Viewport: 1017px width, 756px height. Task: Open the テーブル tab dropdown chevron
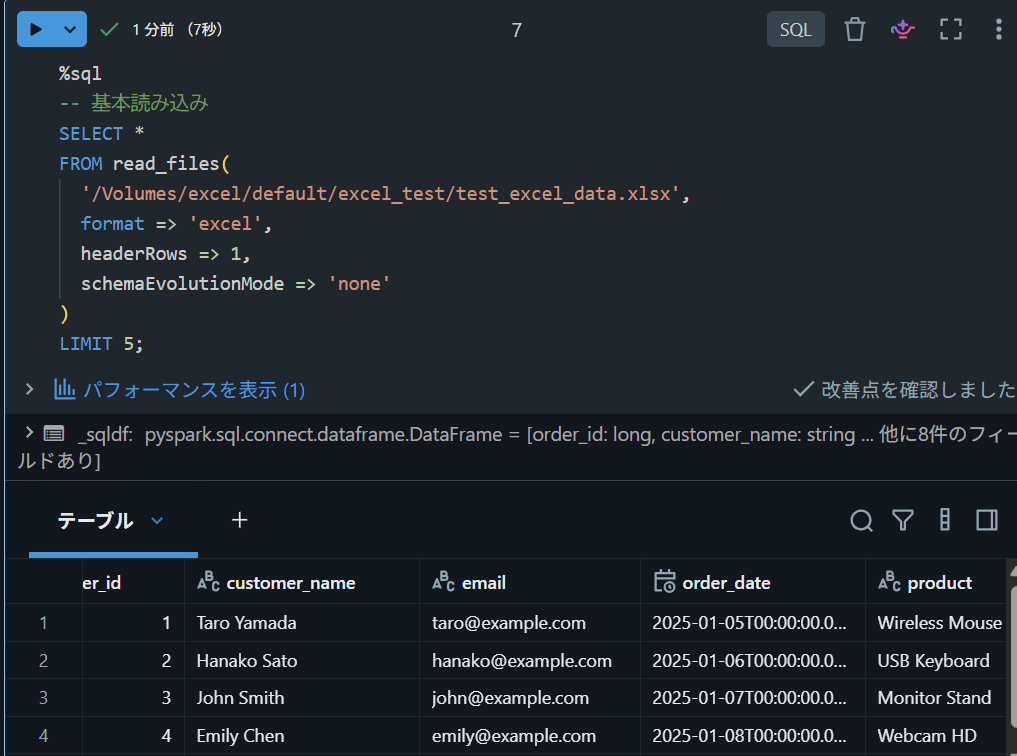click(x=157, y=520)
